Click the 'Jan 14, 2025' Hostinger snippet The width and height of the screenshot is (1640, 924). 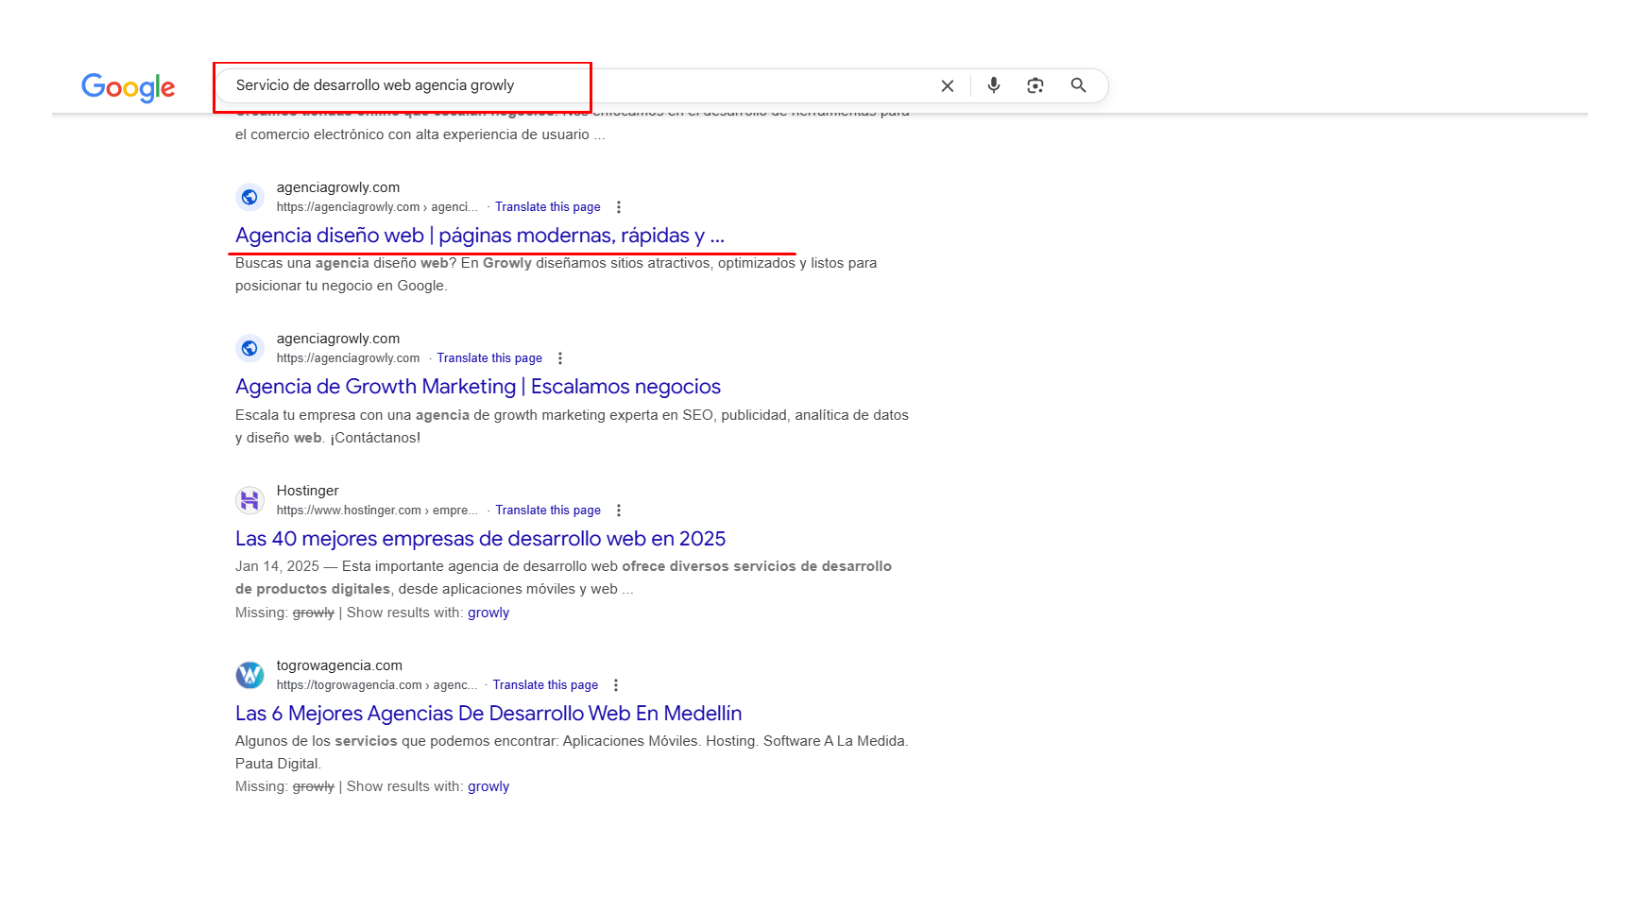pos(563,578)
